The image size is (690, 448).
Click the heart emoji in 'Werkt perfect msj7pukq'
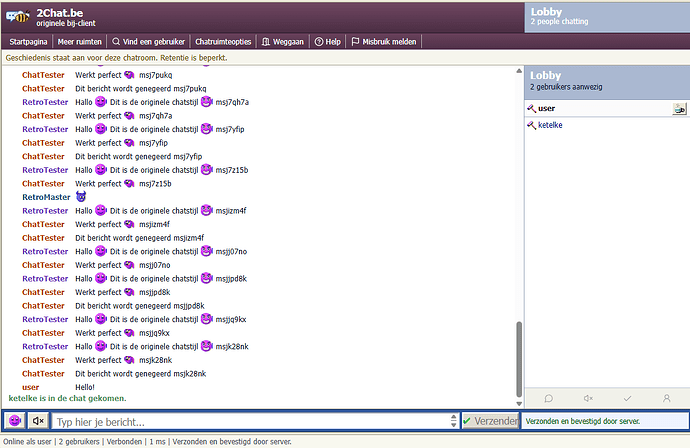pos(129,75)
